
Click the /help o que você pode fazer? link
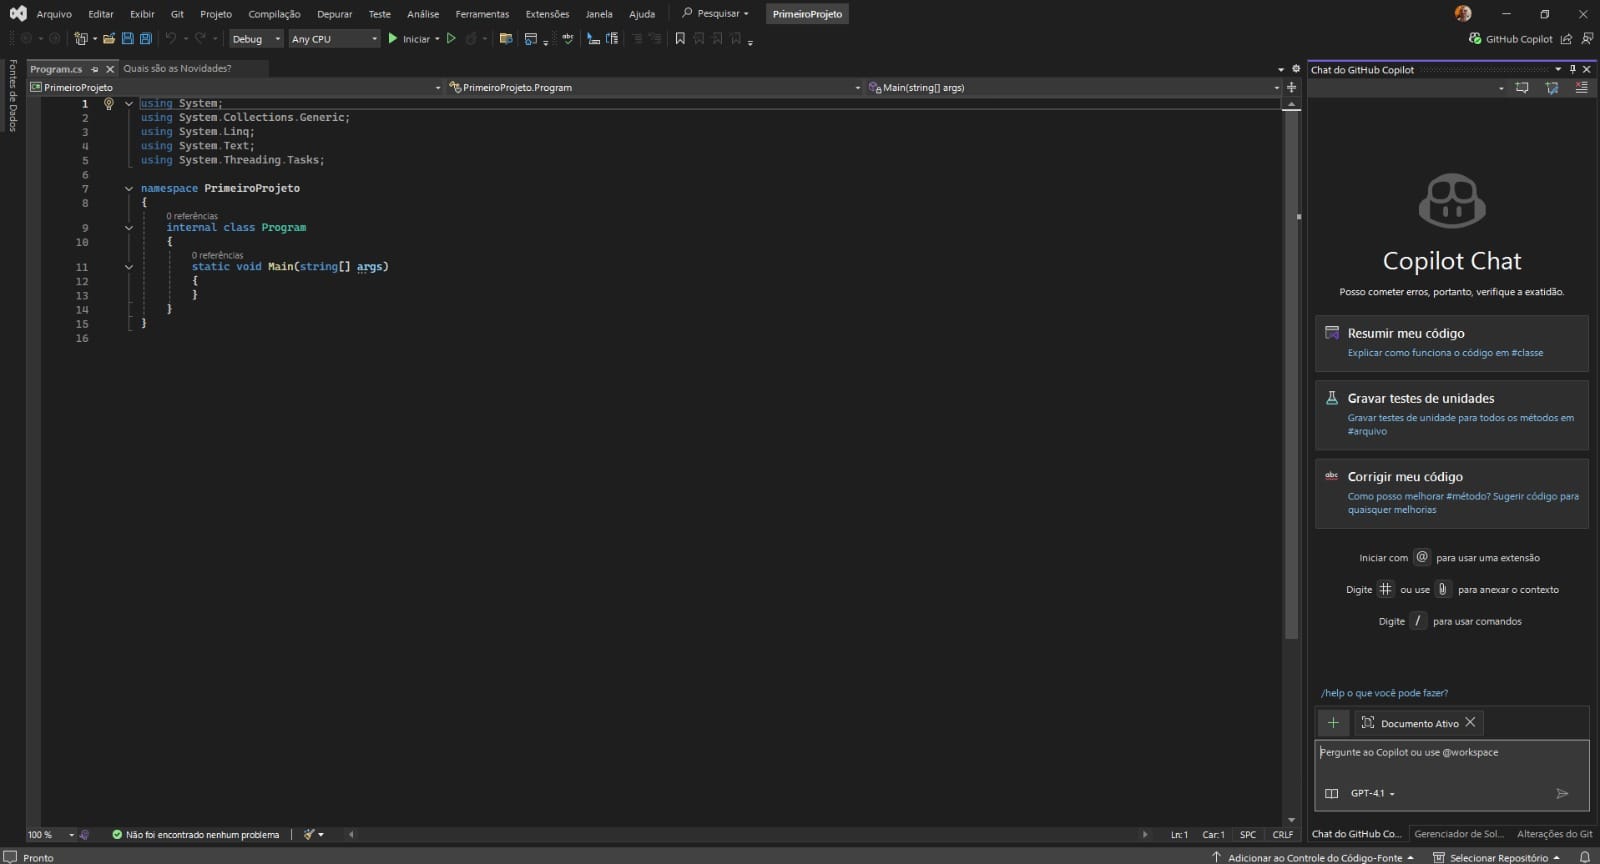[1384, 693]
